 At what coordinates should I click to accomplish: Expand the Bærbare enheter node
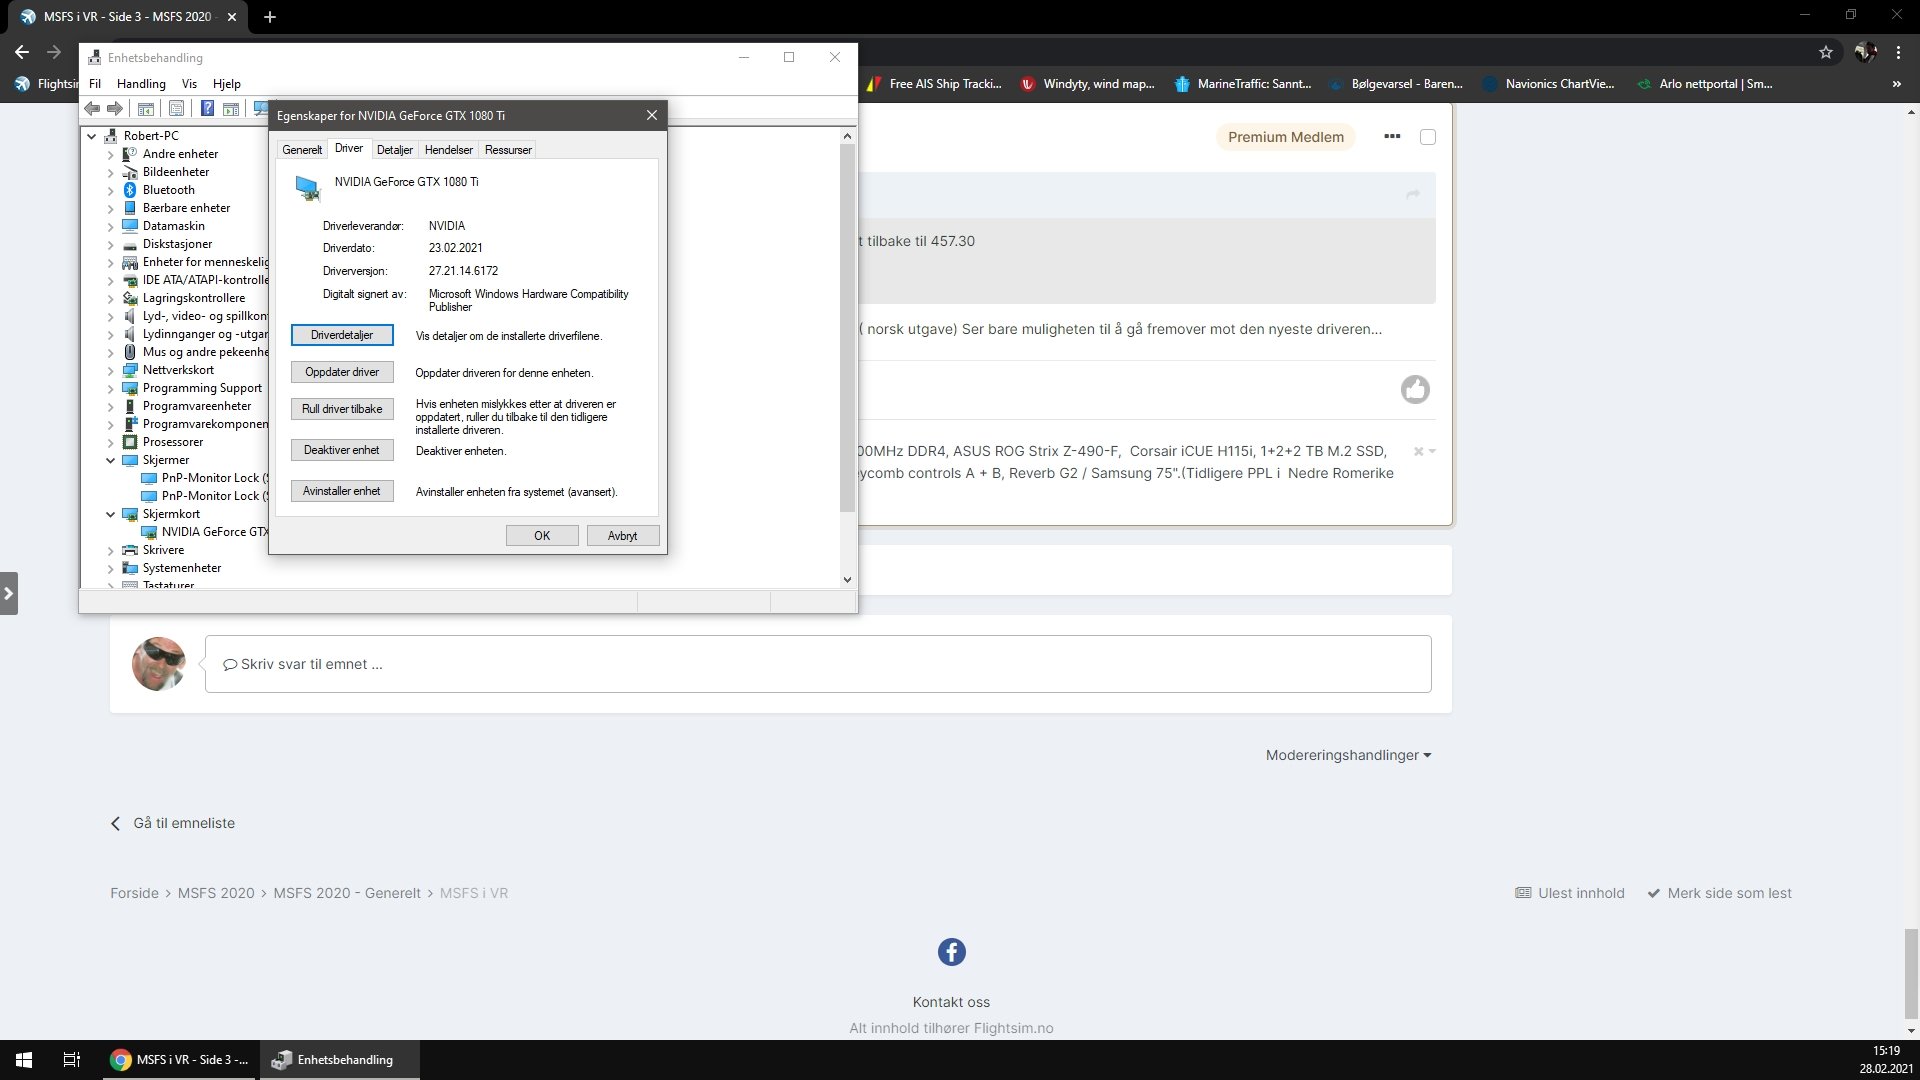coord(110,208)
